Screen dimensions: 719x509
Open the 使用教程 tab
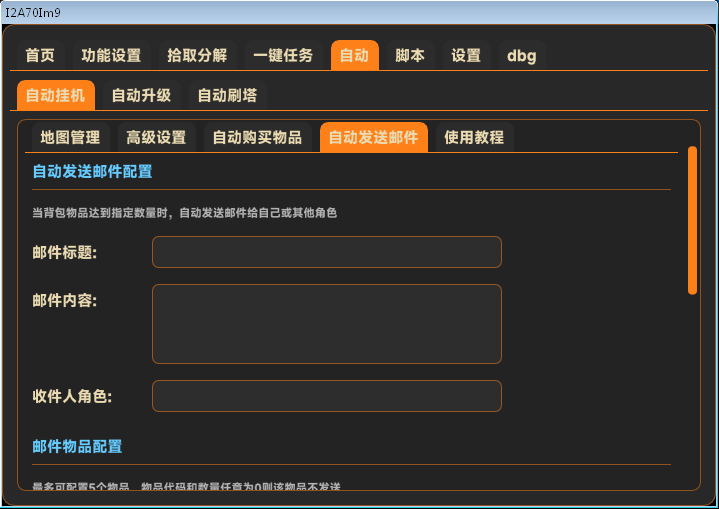pyautogui.click(x=474, y=137)
